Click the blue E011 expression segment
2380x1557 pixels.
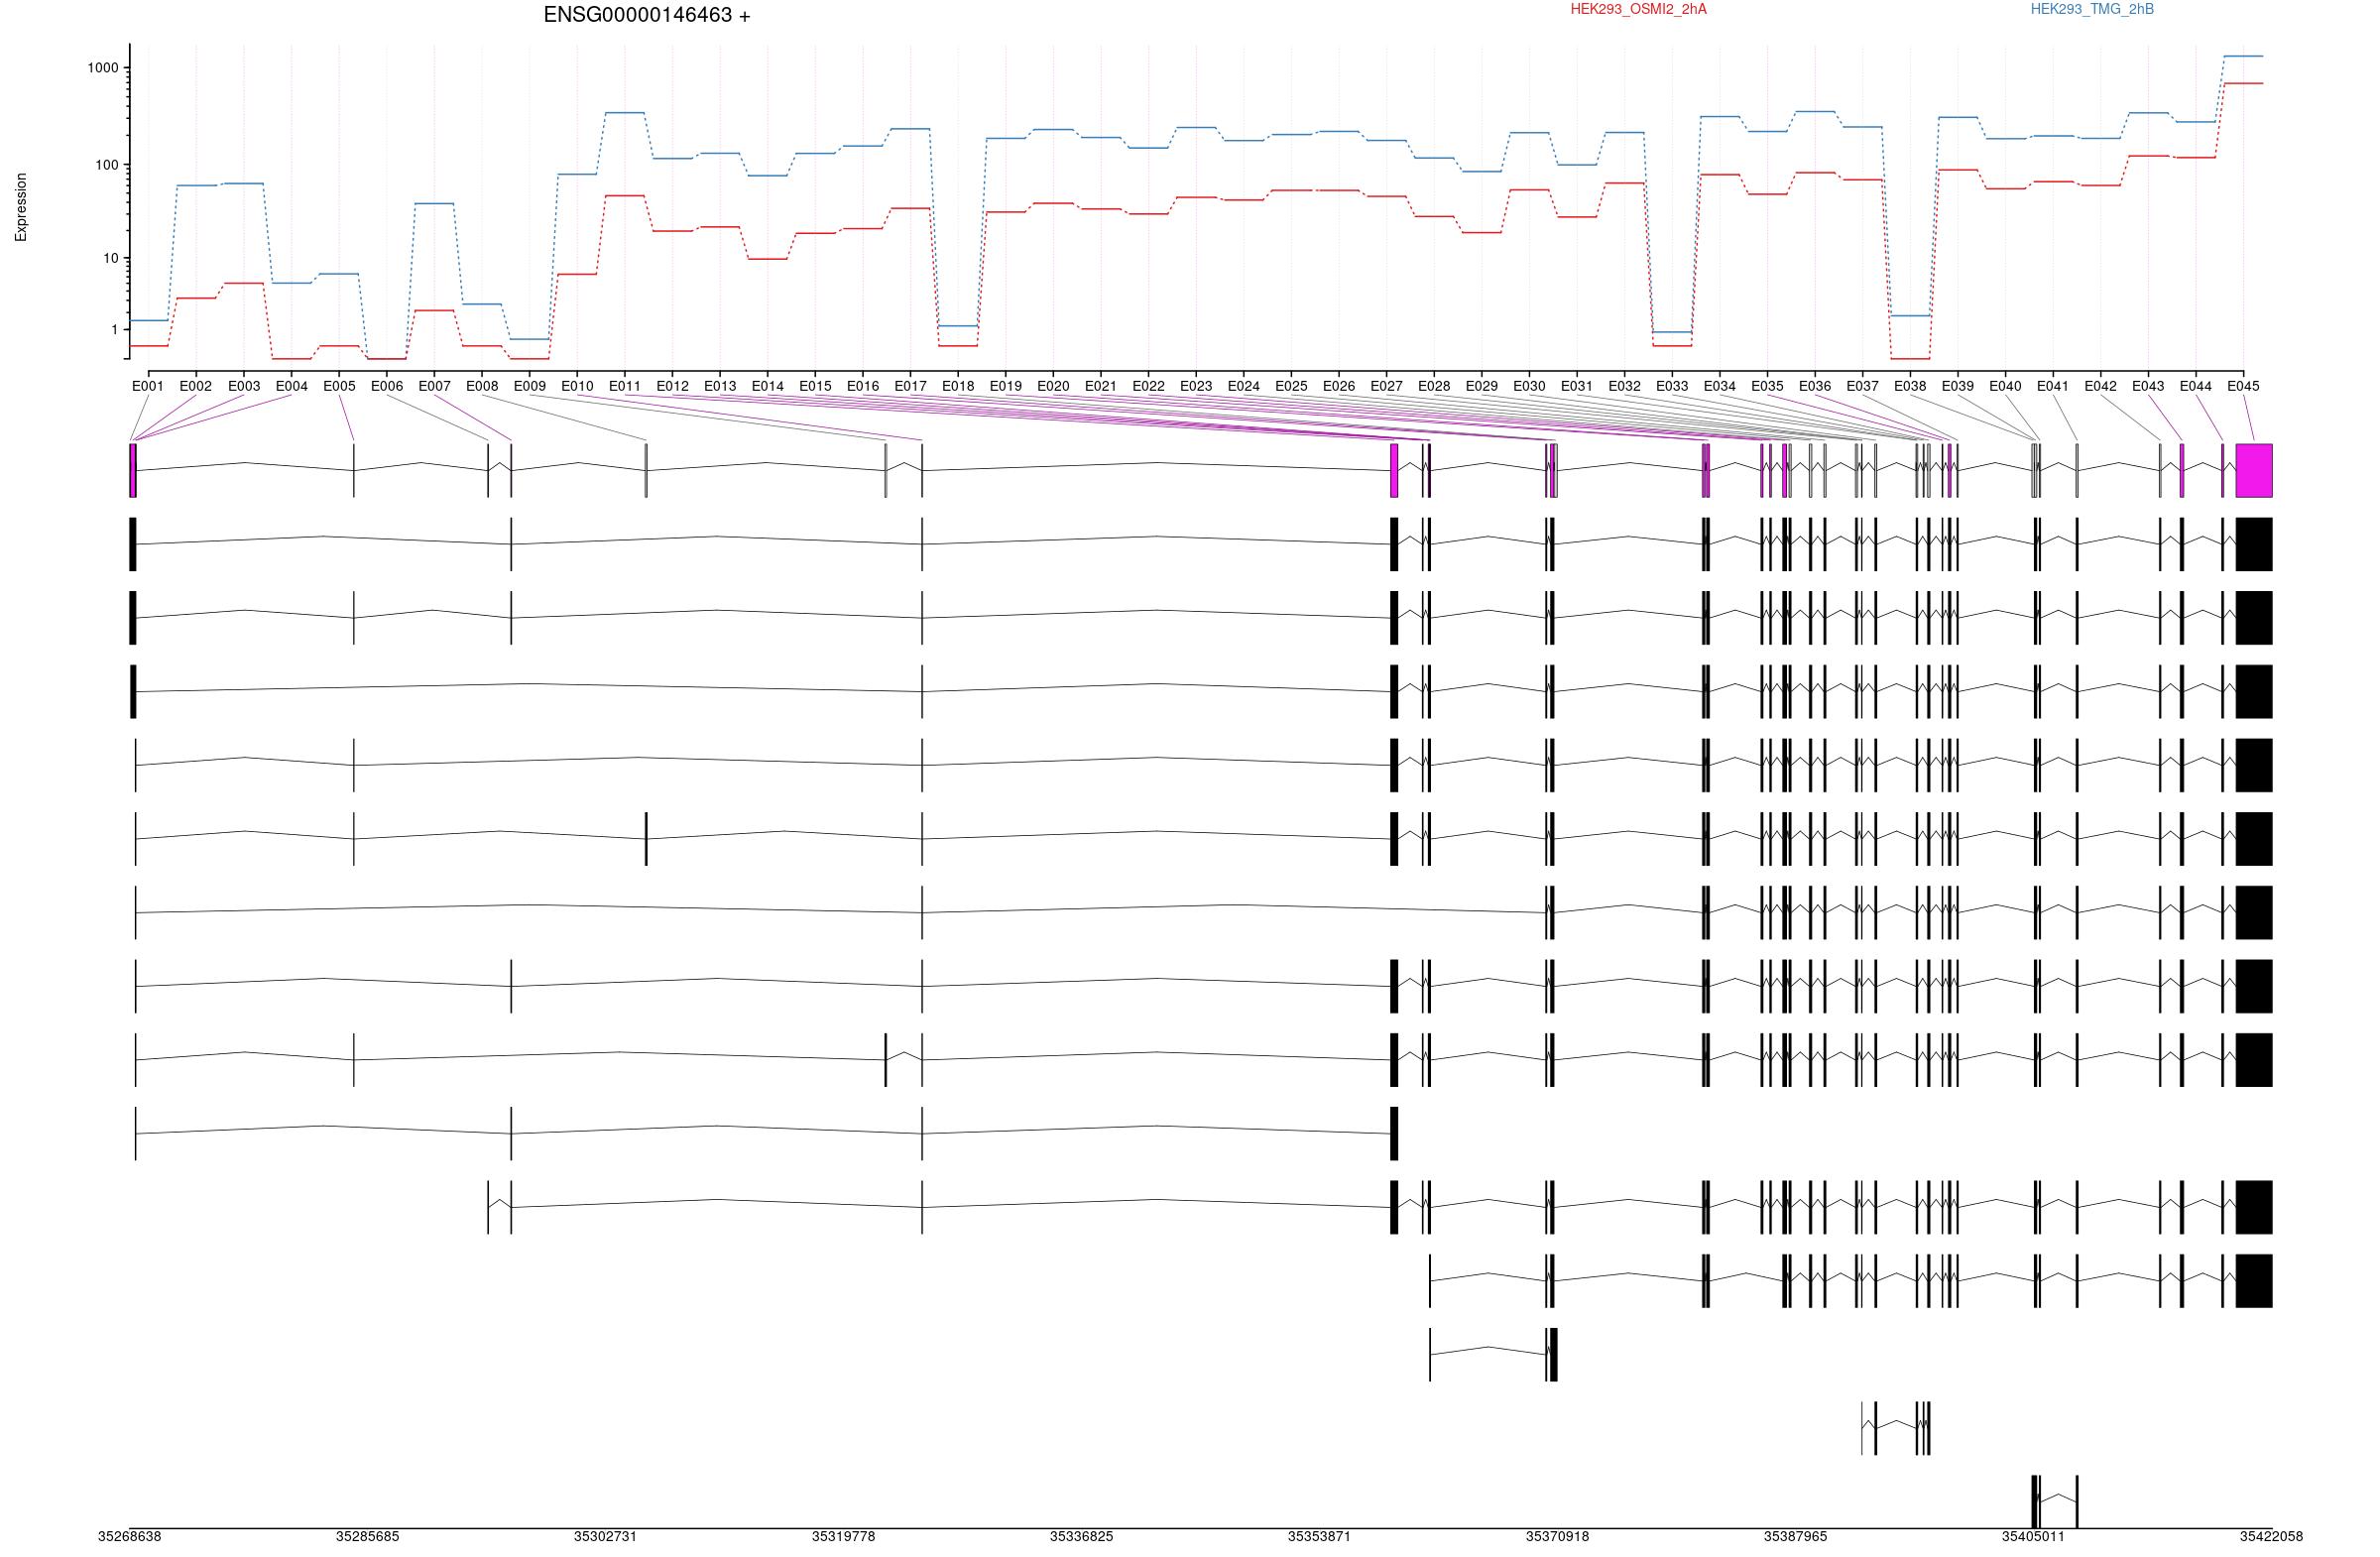tap(625, 113)
